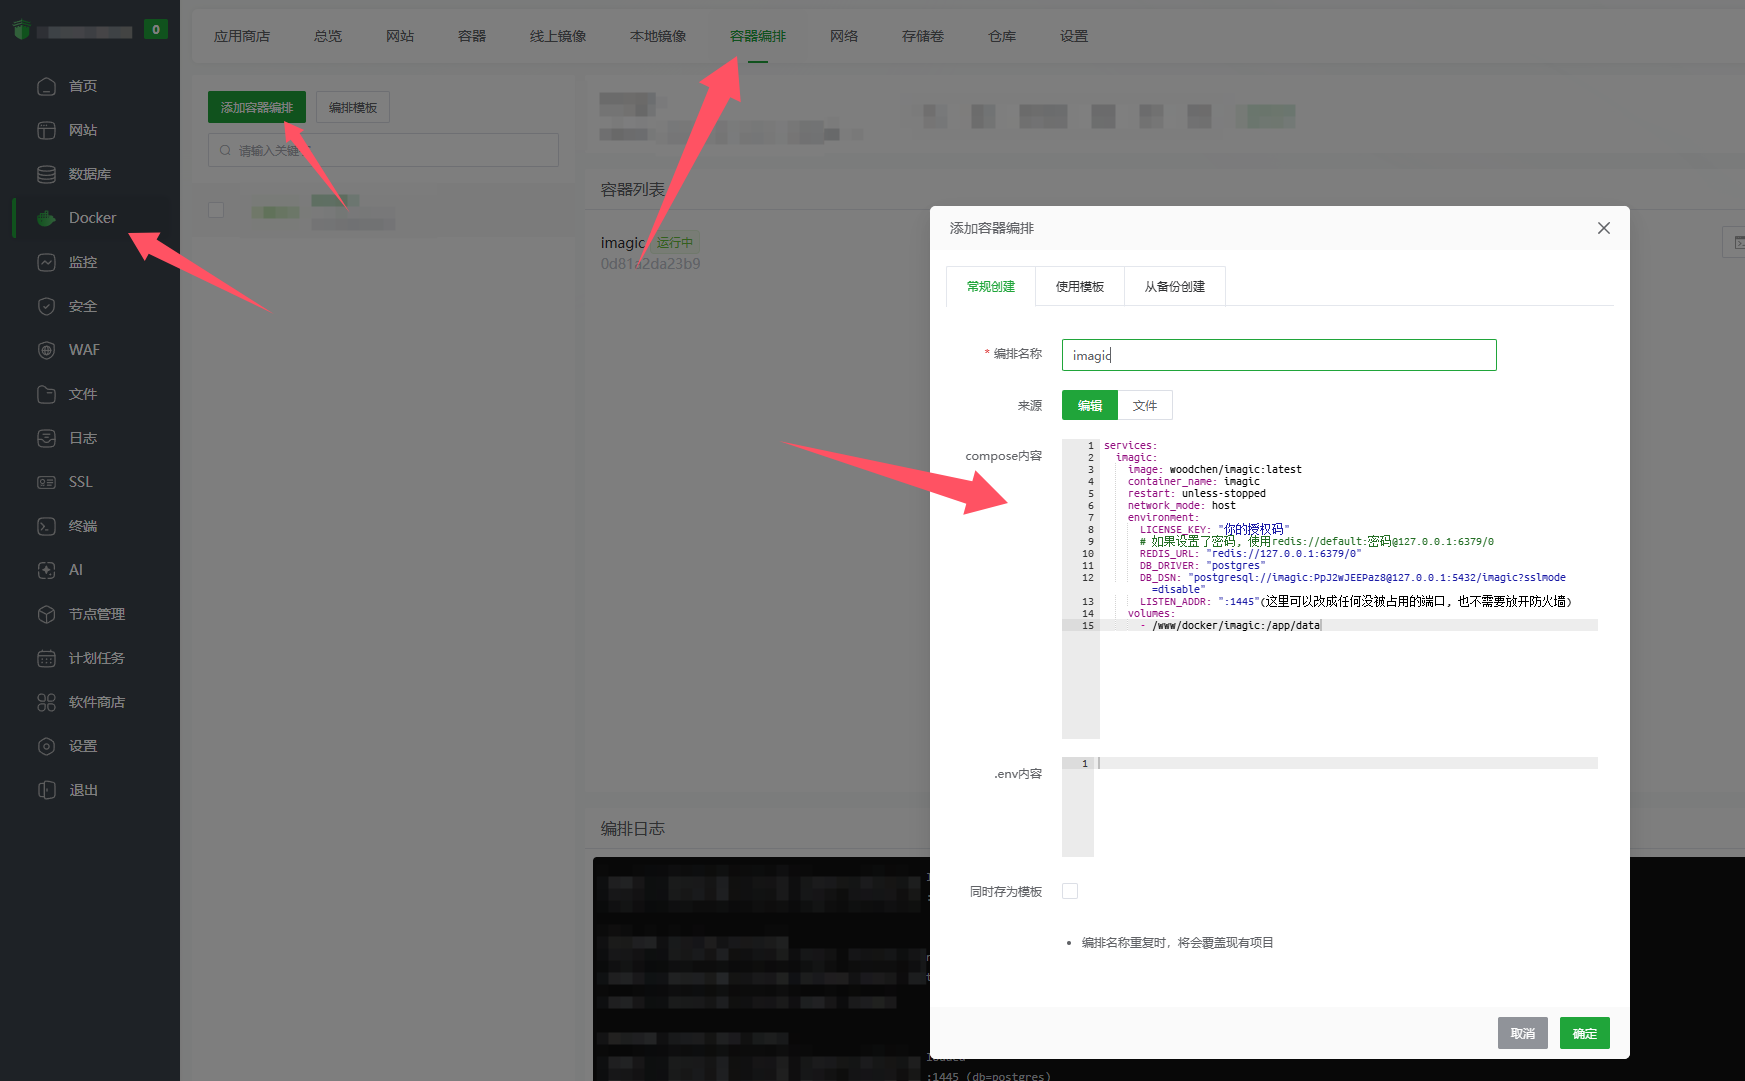The image size is (1745, 1081).
Task: Switch source to 编辑 mode
Action: [x=1090, y=405]
